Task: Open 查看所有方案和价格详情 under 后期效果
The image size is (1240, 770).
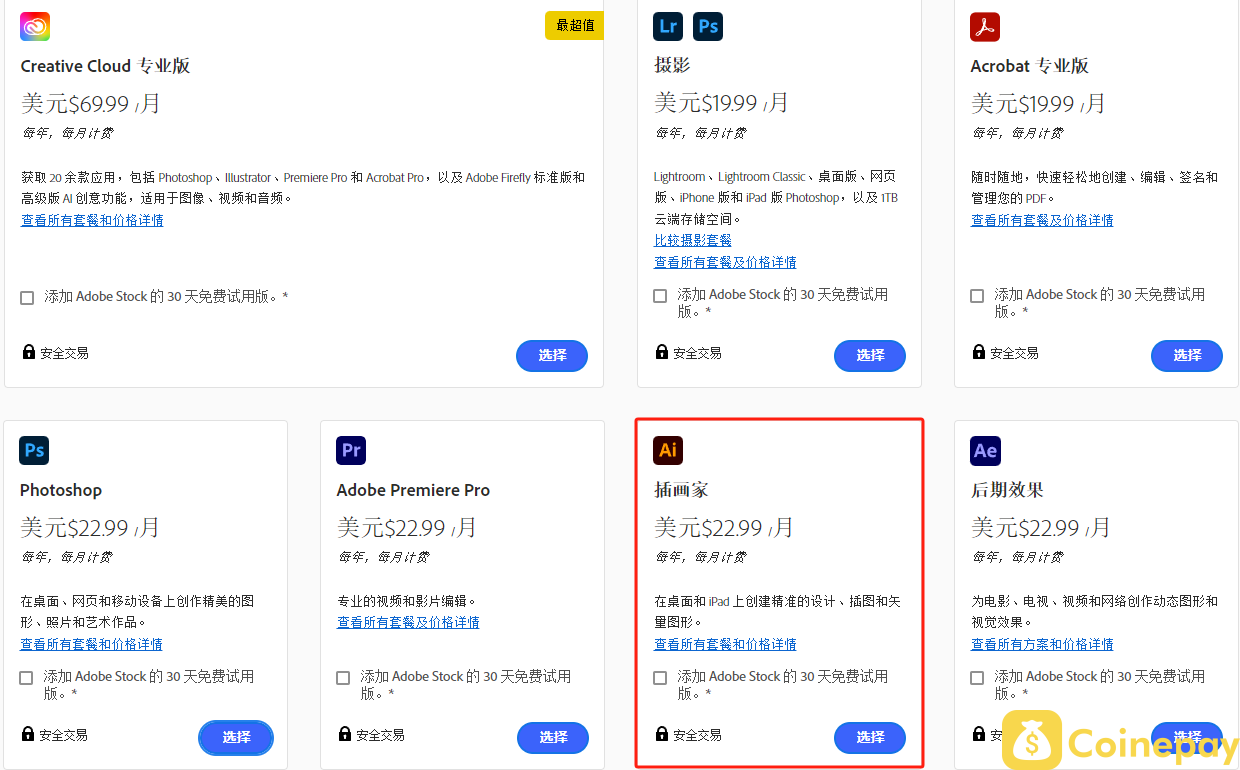Action: (x=1042, y=644)
